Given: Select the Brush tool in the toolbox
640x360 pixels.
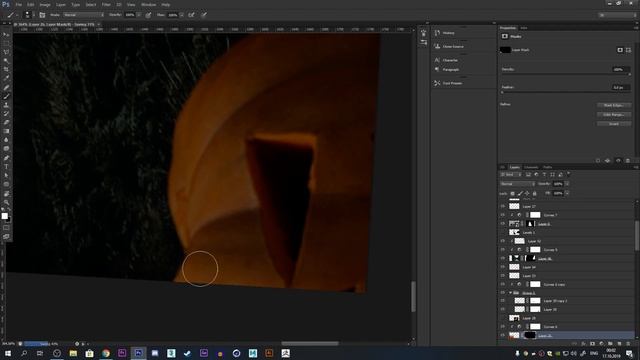Looking at the screenshot, I should pos(6,96).
